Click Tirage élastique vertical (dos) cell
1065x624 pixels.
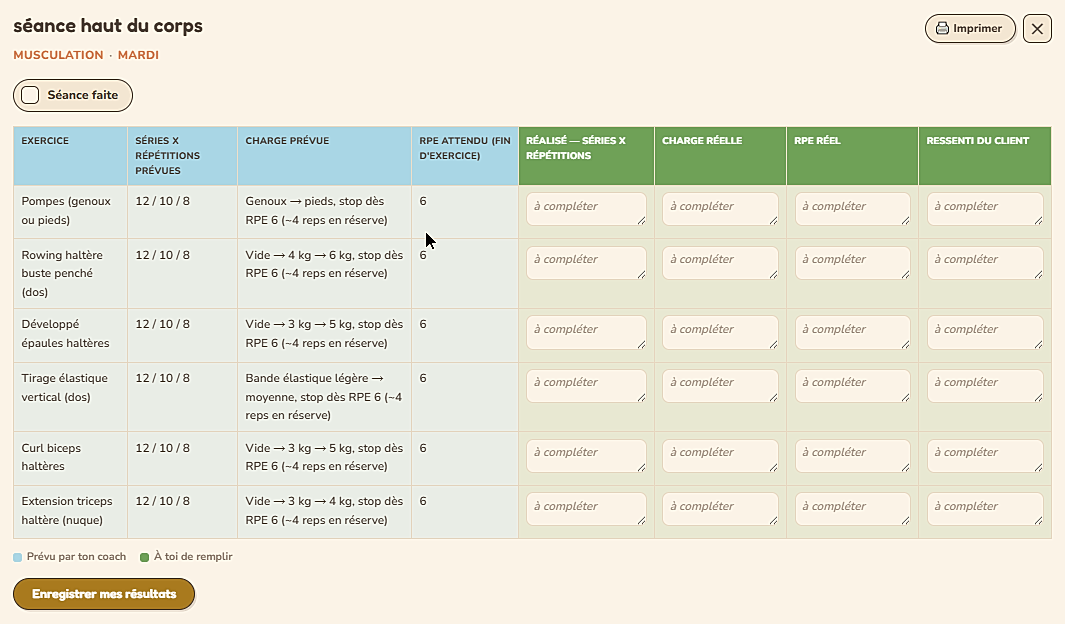pyautogui.click(x=71, y=397)
